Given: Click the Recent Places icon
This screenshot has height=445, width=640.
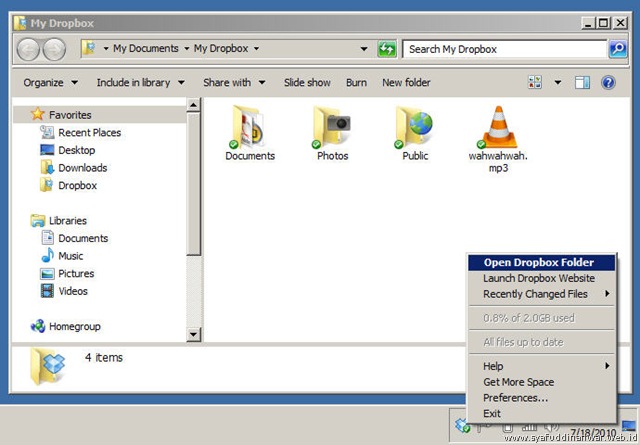Looking at the screenshot, I should point(47,132).
